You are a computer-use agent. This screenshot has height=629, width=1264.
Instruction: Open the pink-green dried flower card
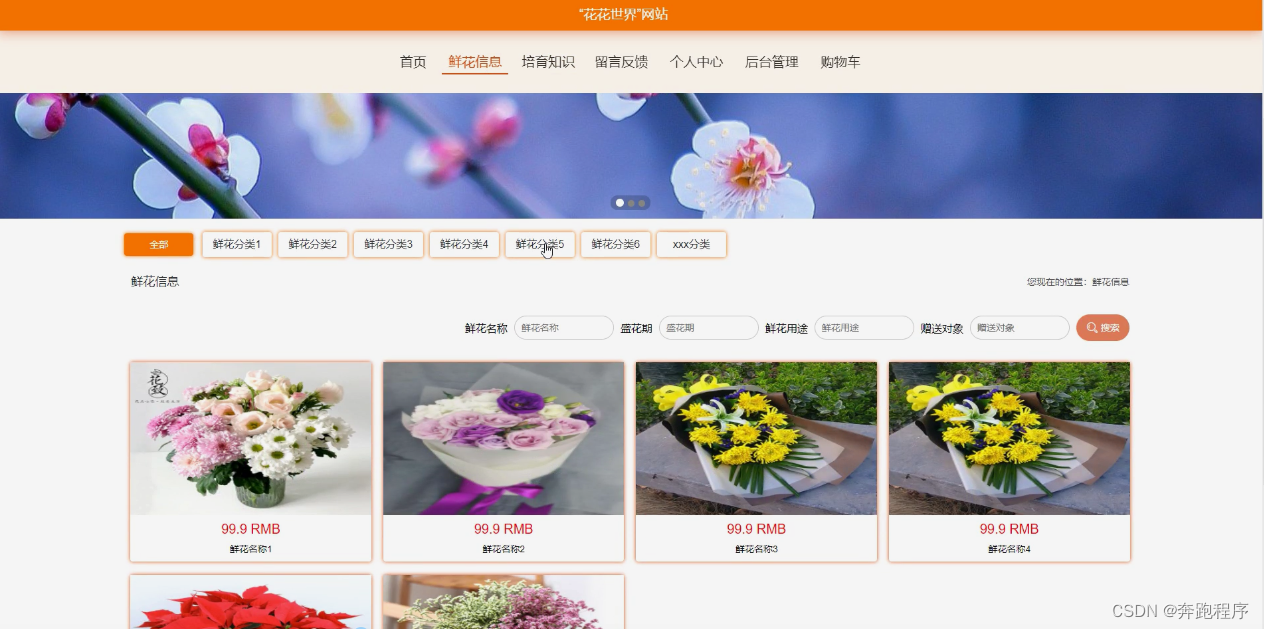pyautogui.click(x=504, y=602)
